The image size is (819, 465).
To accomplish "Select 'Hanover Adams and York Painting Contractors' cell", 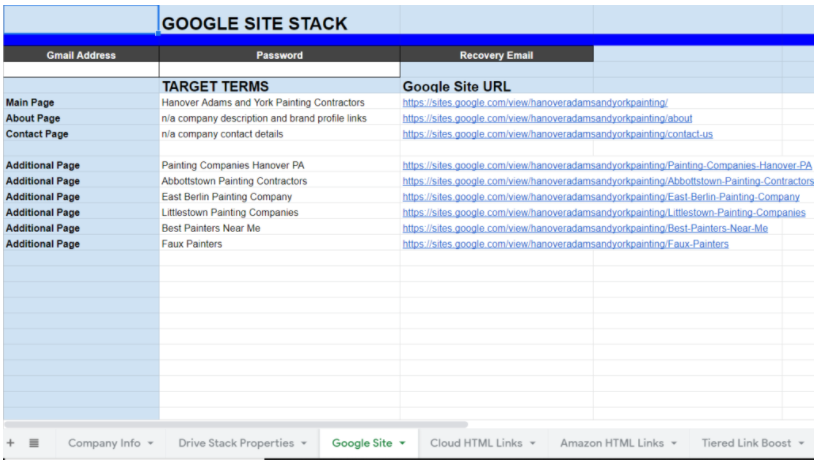I will (x=279, y=103).
